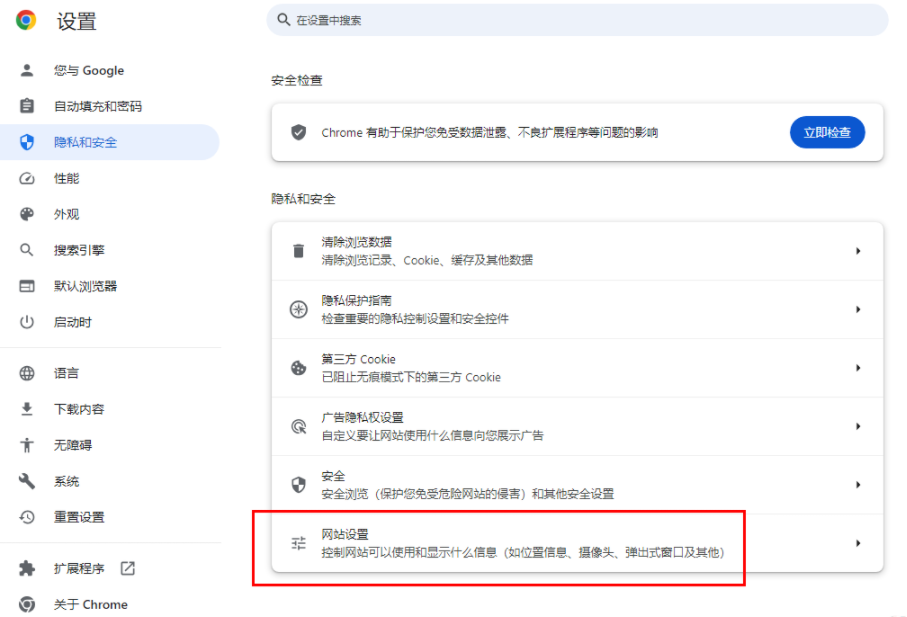Open 下载内容 settings section
The height and width of the screenshot is (617, 907).
pos(110,409)
